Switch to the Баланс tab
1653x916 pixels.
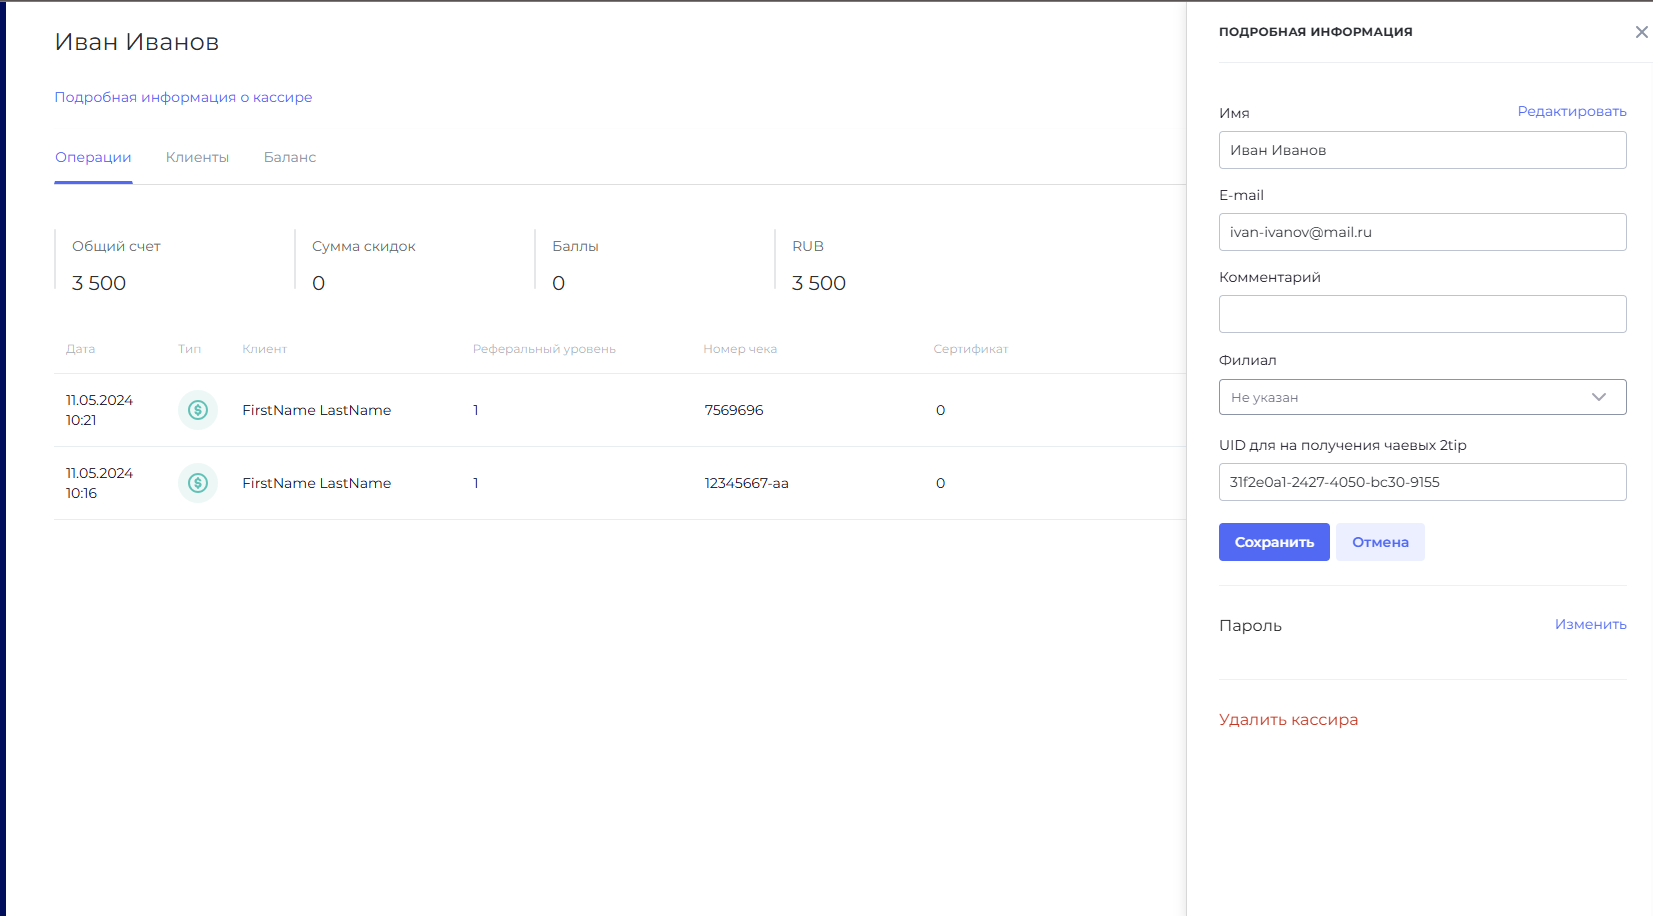(290, 157)
